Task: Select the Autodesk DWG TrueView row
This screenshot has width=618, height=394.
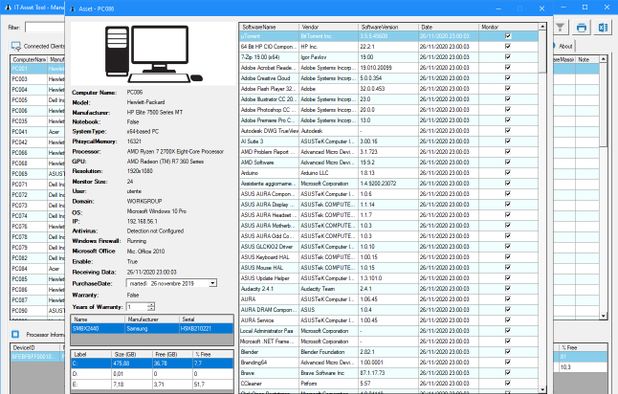Action: pyautogui.click(x=389, y=130)
